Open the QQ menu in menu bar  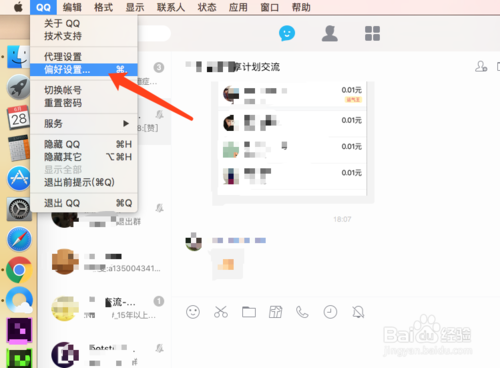click(43, 7)
